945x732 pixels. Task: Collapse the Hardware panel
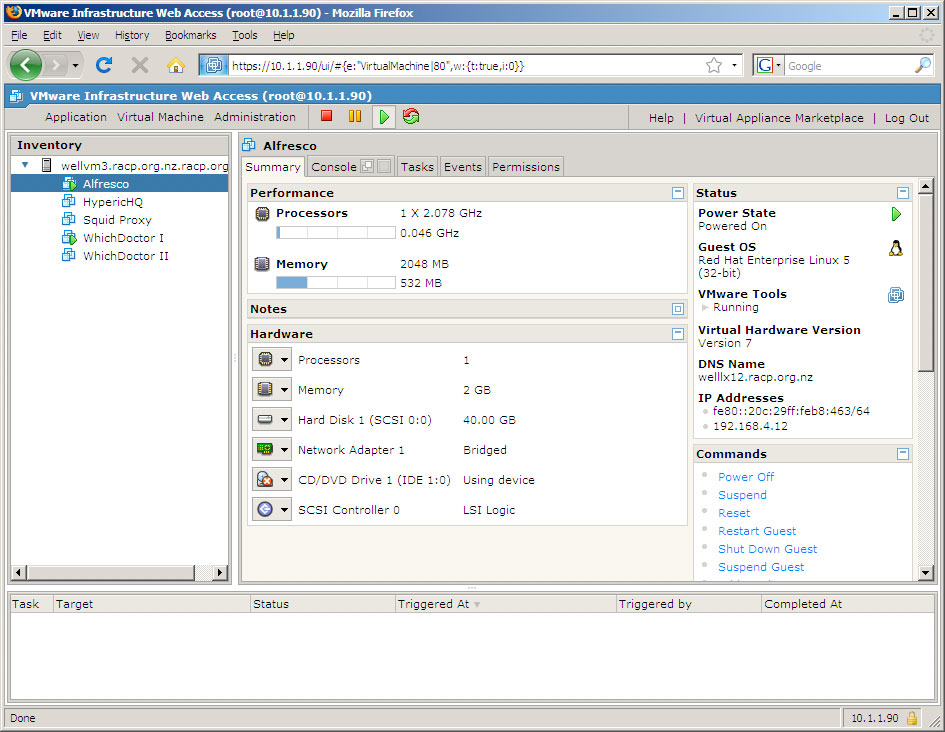click(678, 334)
